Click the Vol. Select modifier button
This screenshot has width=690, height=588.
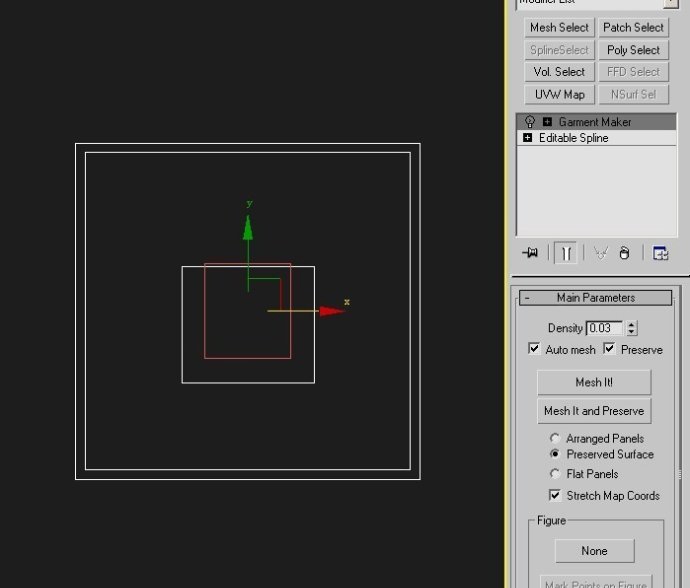[559, 72]
